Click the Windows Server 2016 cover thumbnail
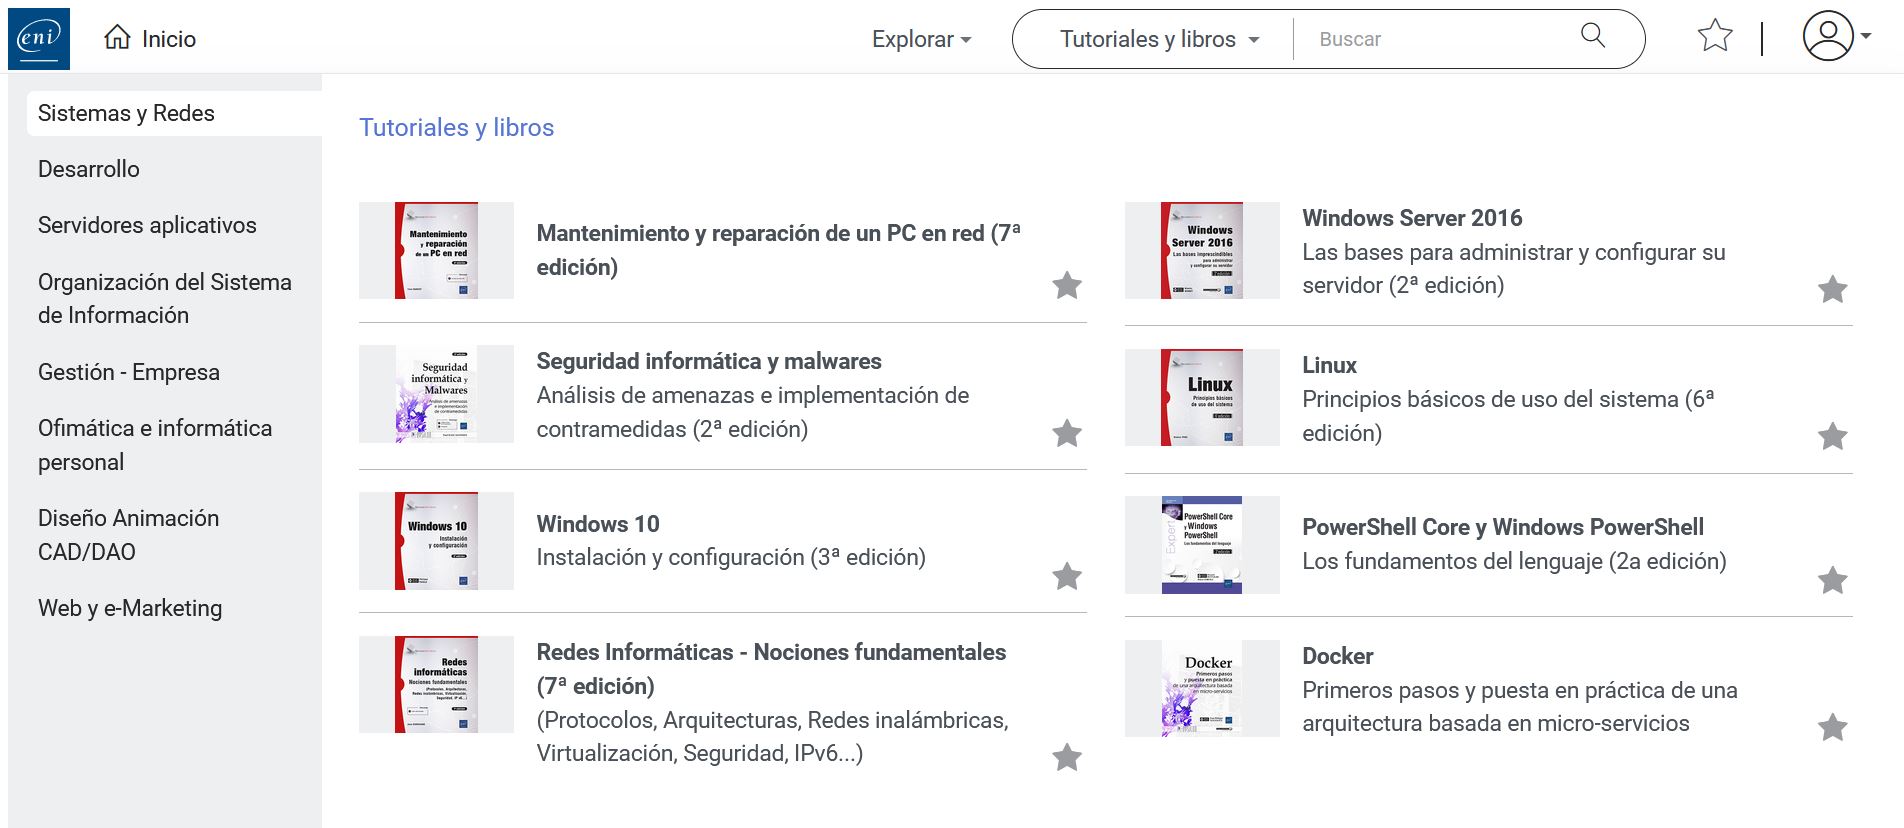 [1202, 250]
